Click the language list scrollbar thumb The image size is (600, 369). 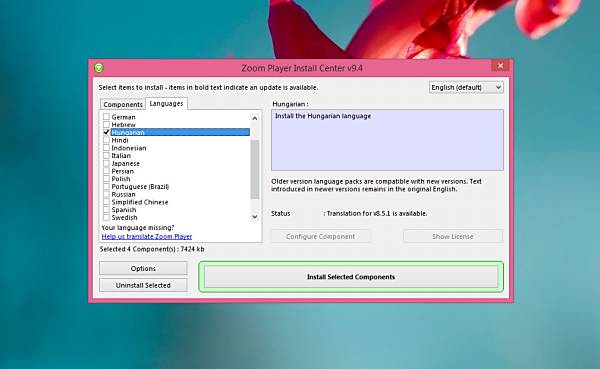pos(255,170)
